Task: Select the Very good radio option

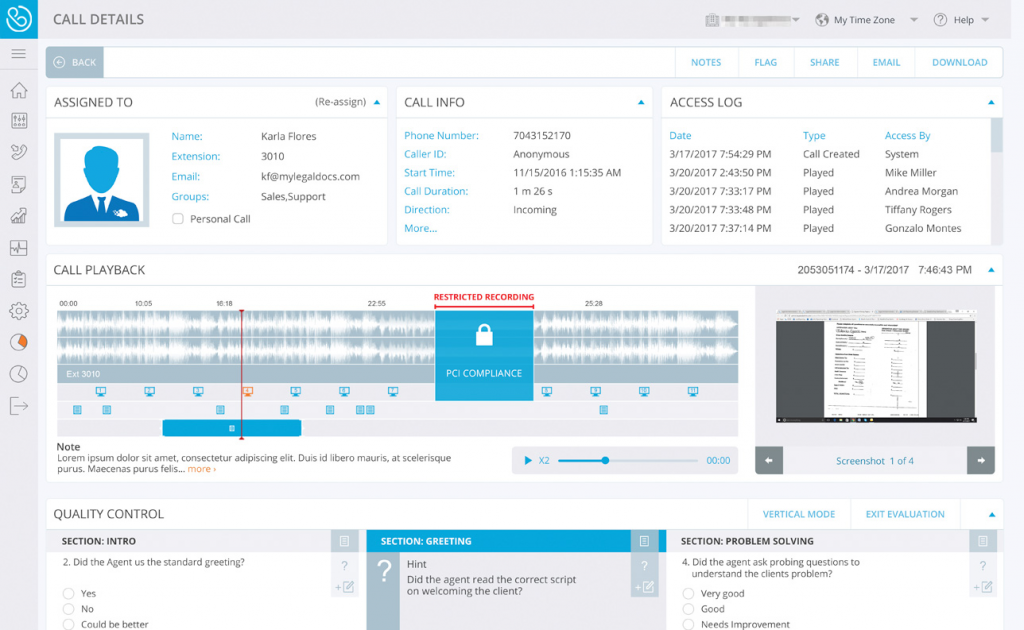Action: pos(688,593)
